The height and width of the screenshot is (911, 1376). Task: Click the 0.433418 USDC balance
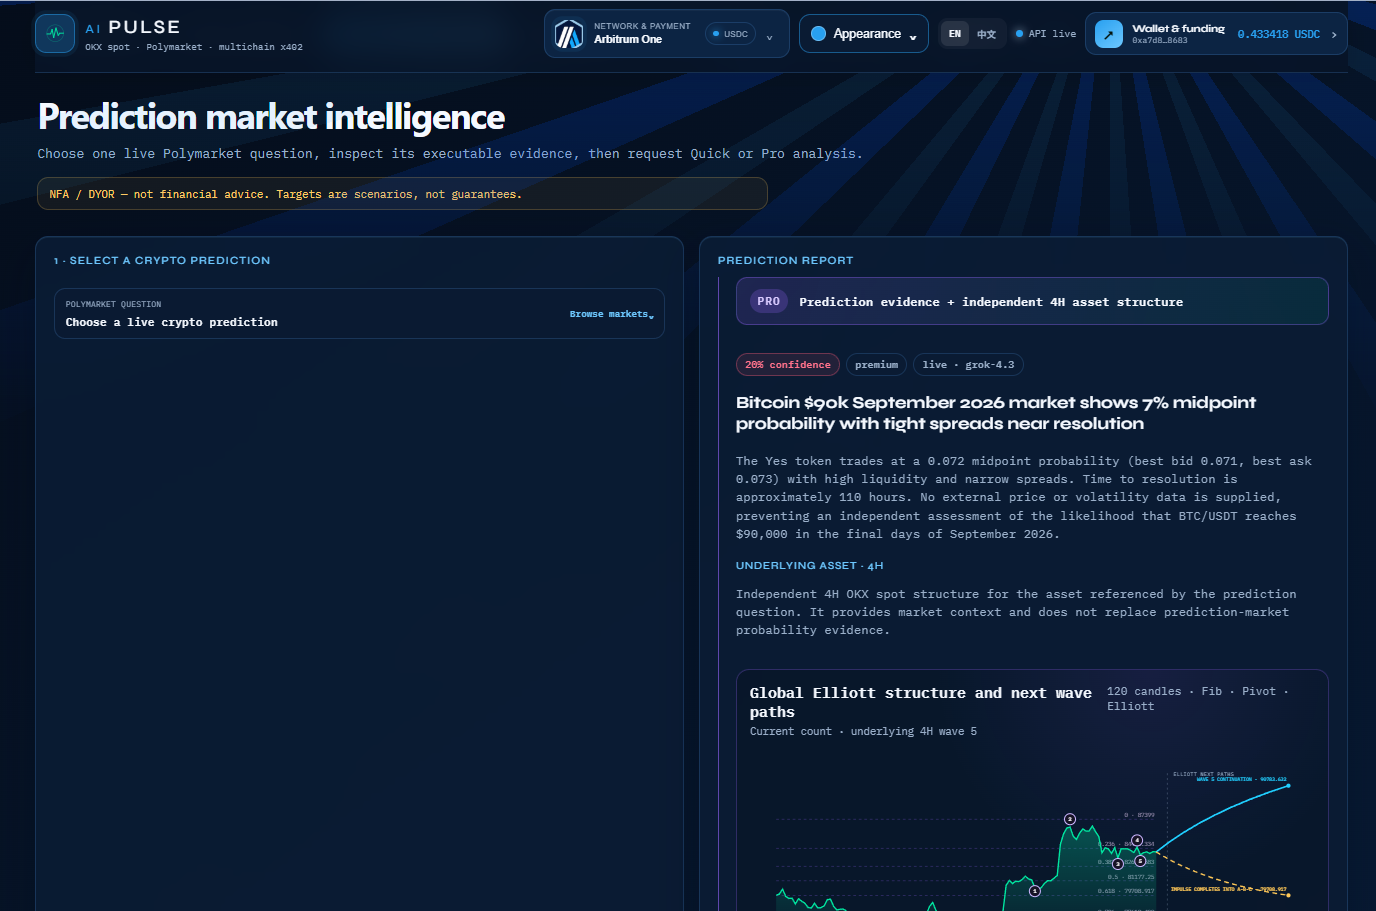click(1278, 34)
